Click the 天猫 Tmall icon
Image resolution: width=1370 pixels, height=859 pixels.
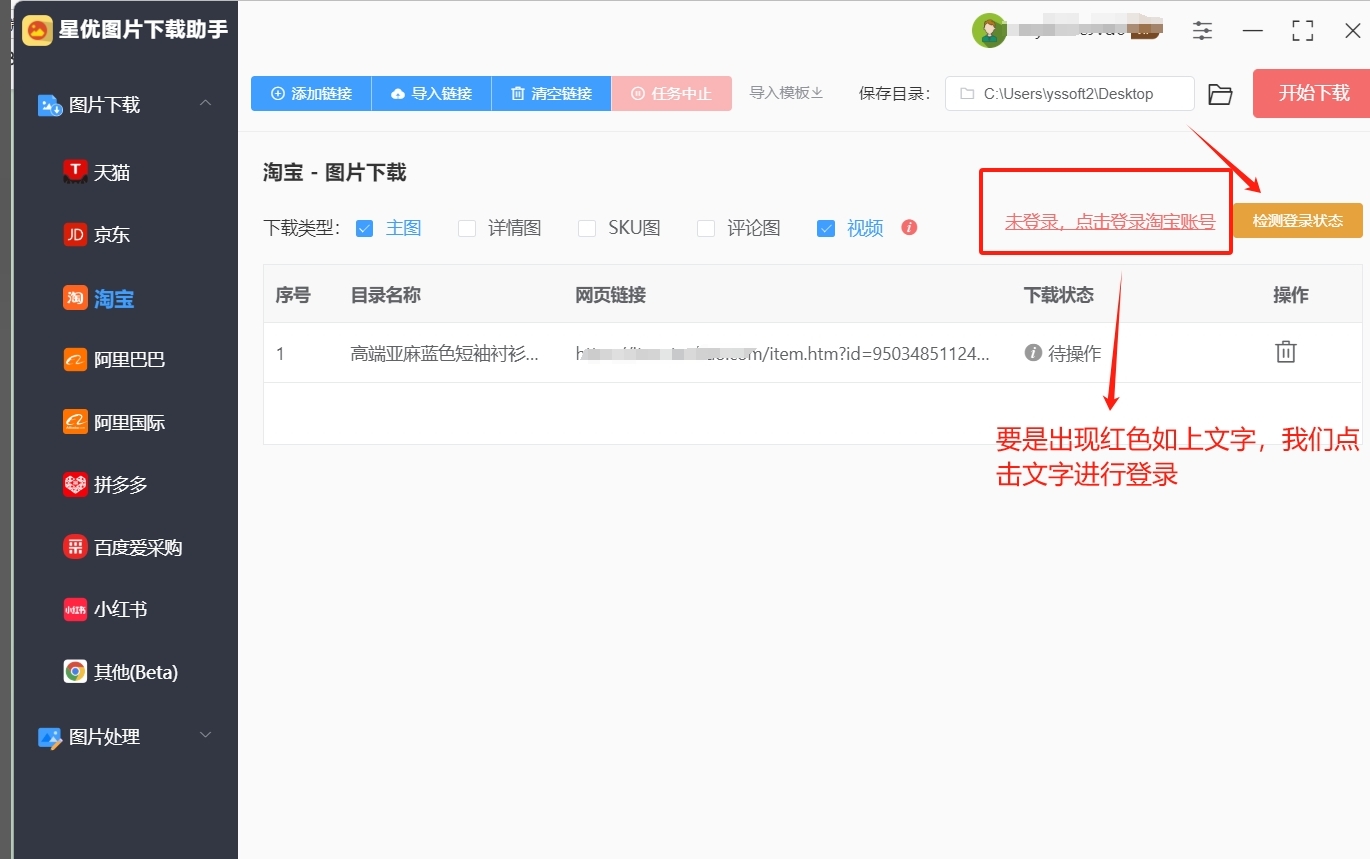pos(75,172)
